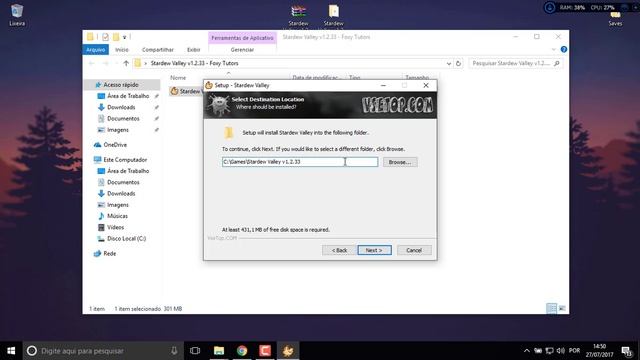Open the Windows Start menu
Screen dimensions: 640x360
[11, 351]
